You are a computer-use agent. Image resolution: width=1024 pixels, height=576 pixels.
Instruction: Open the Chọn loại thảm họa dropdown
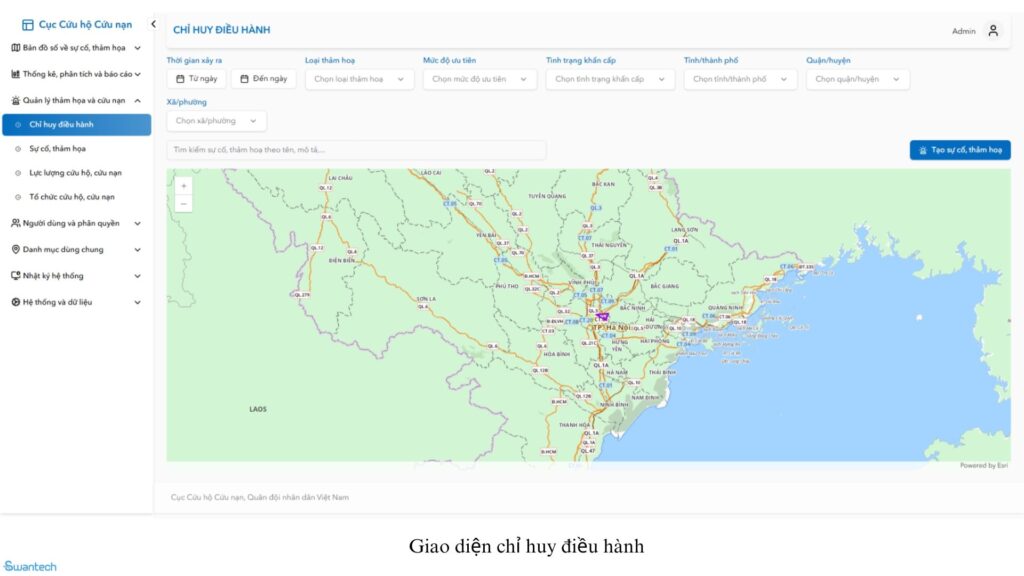point(359,79)
